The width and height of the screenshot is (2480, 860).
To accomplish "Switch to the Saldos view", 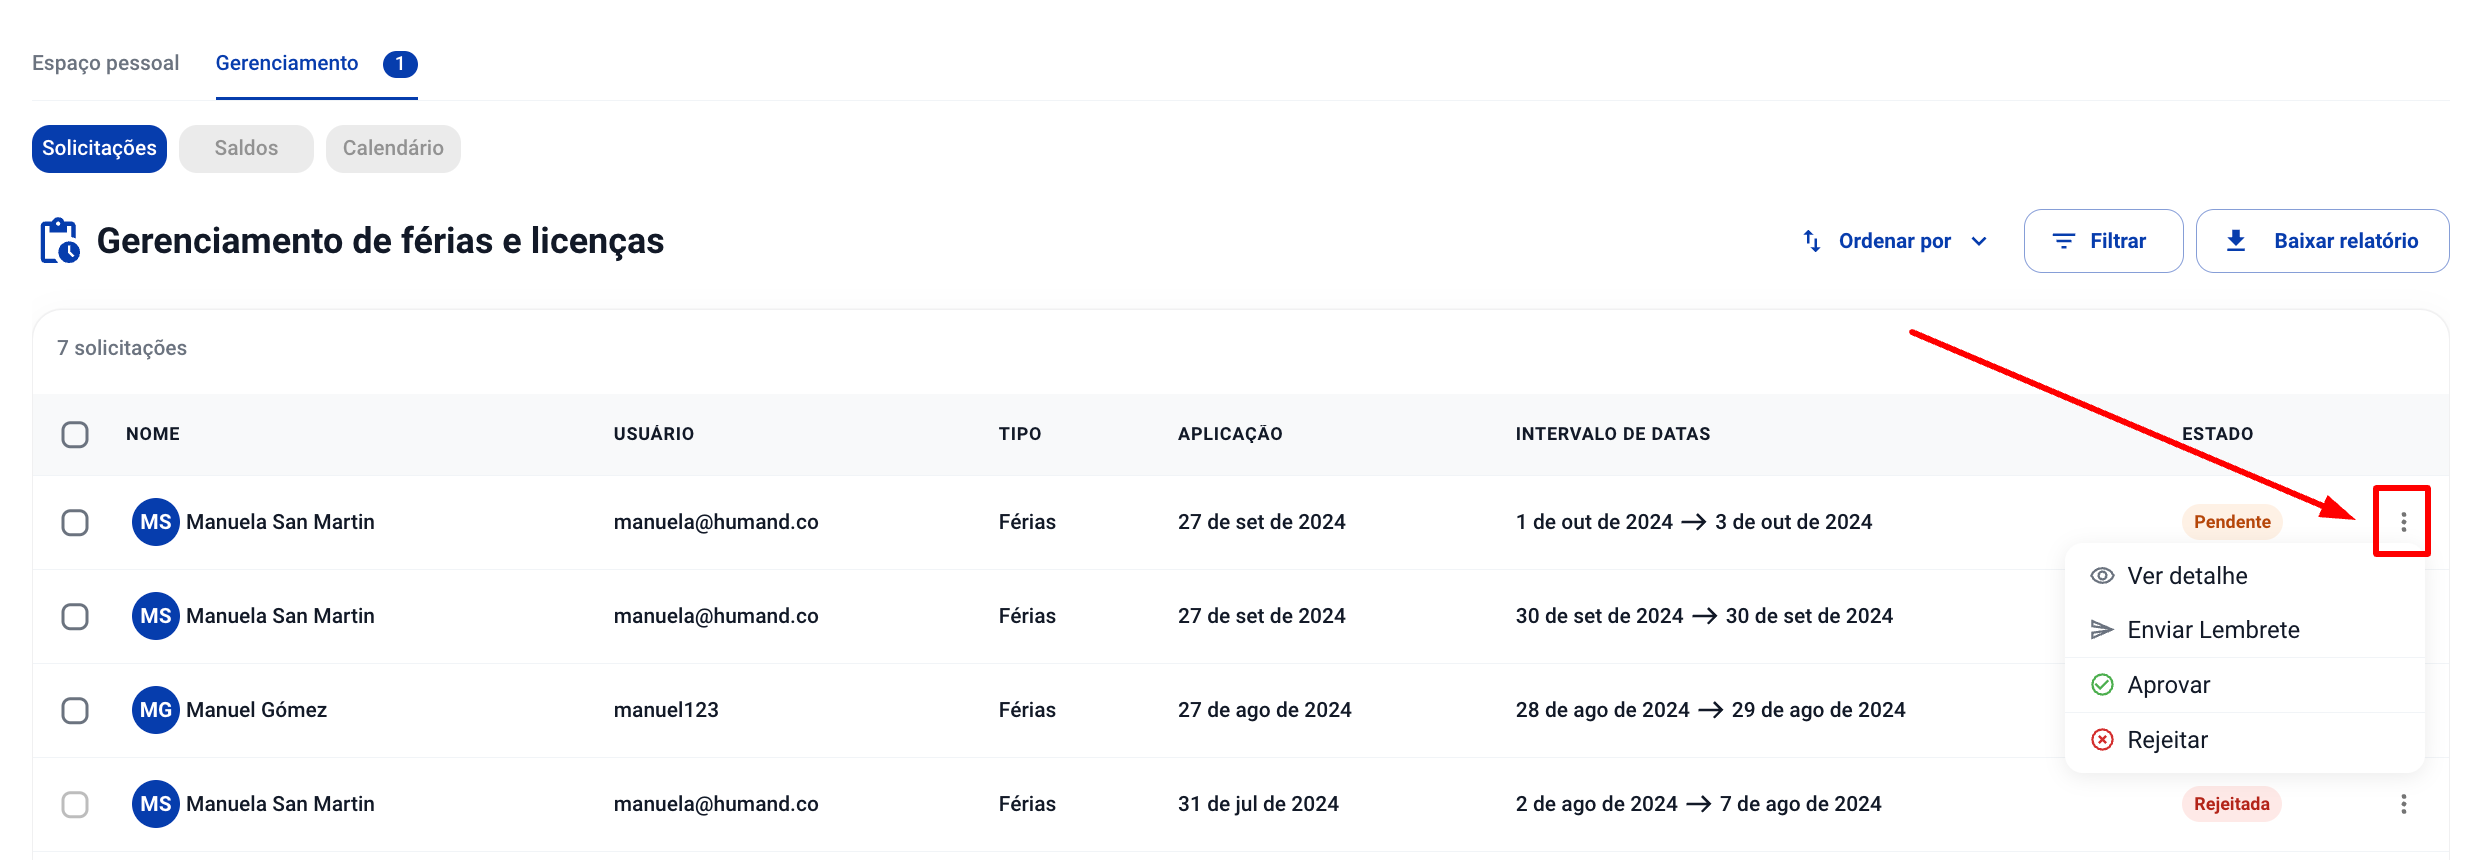I will coord(246,149).
